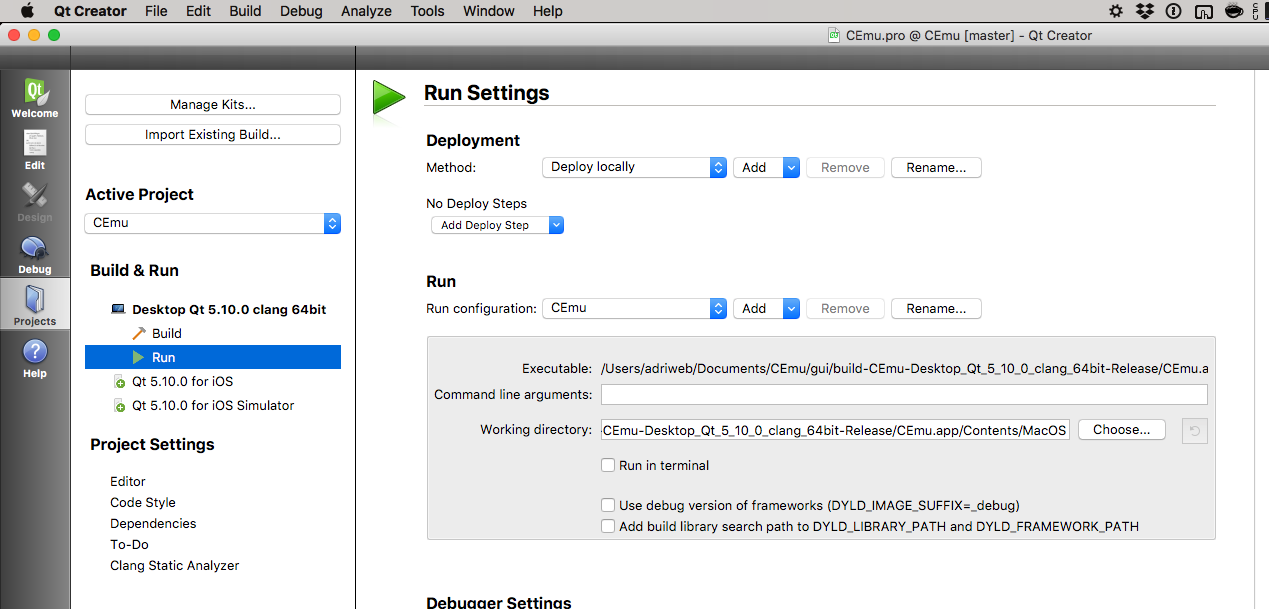Select the Projects mode icon
This screenshot has width=1269, height=609.
35,305
